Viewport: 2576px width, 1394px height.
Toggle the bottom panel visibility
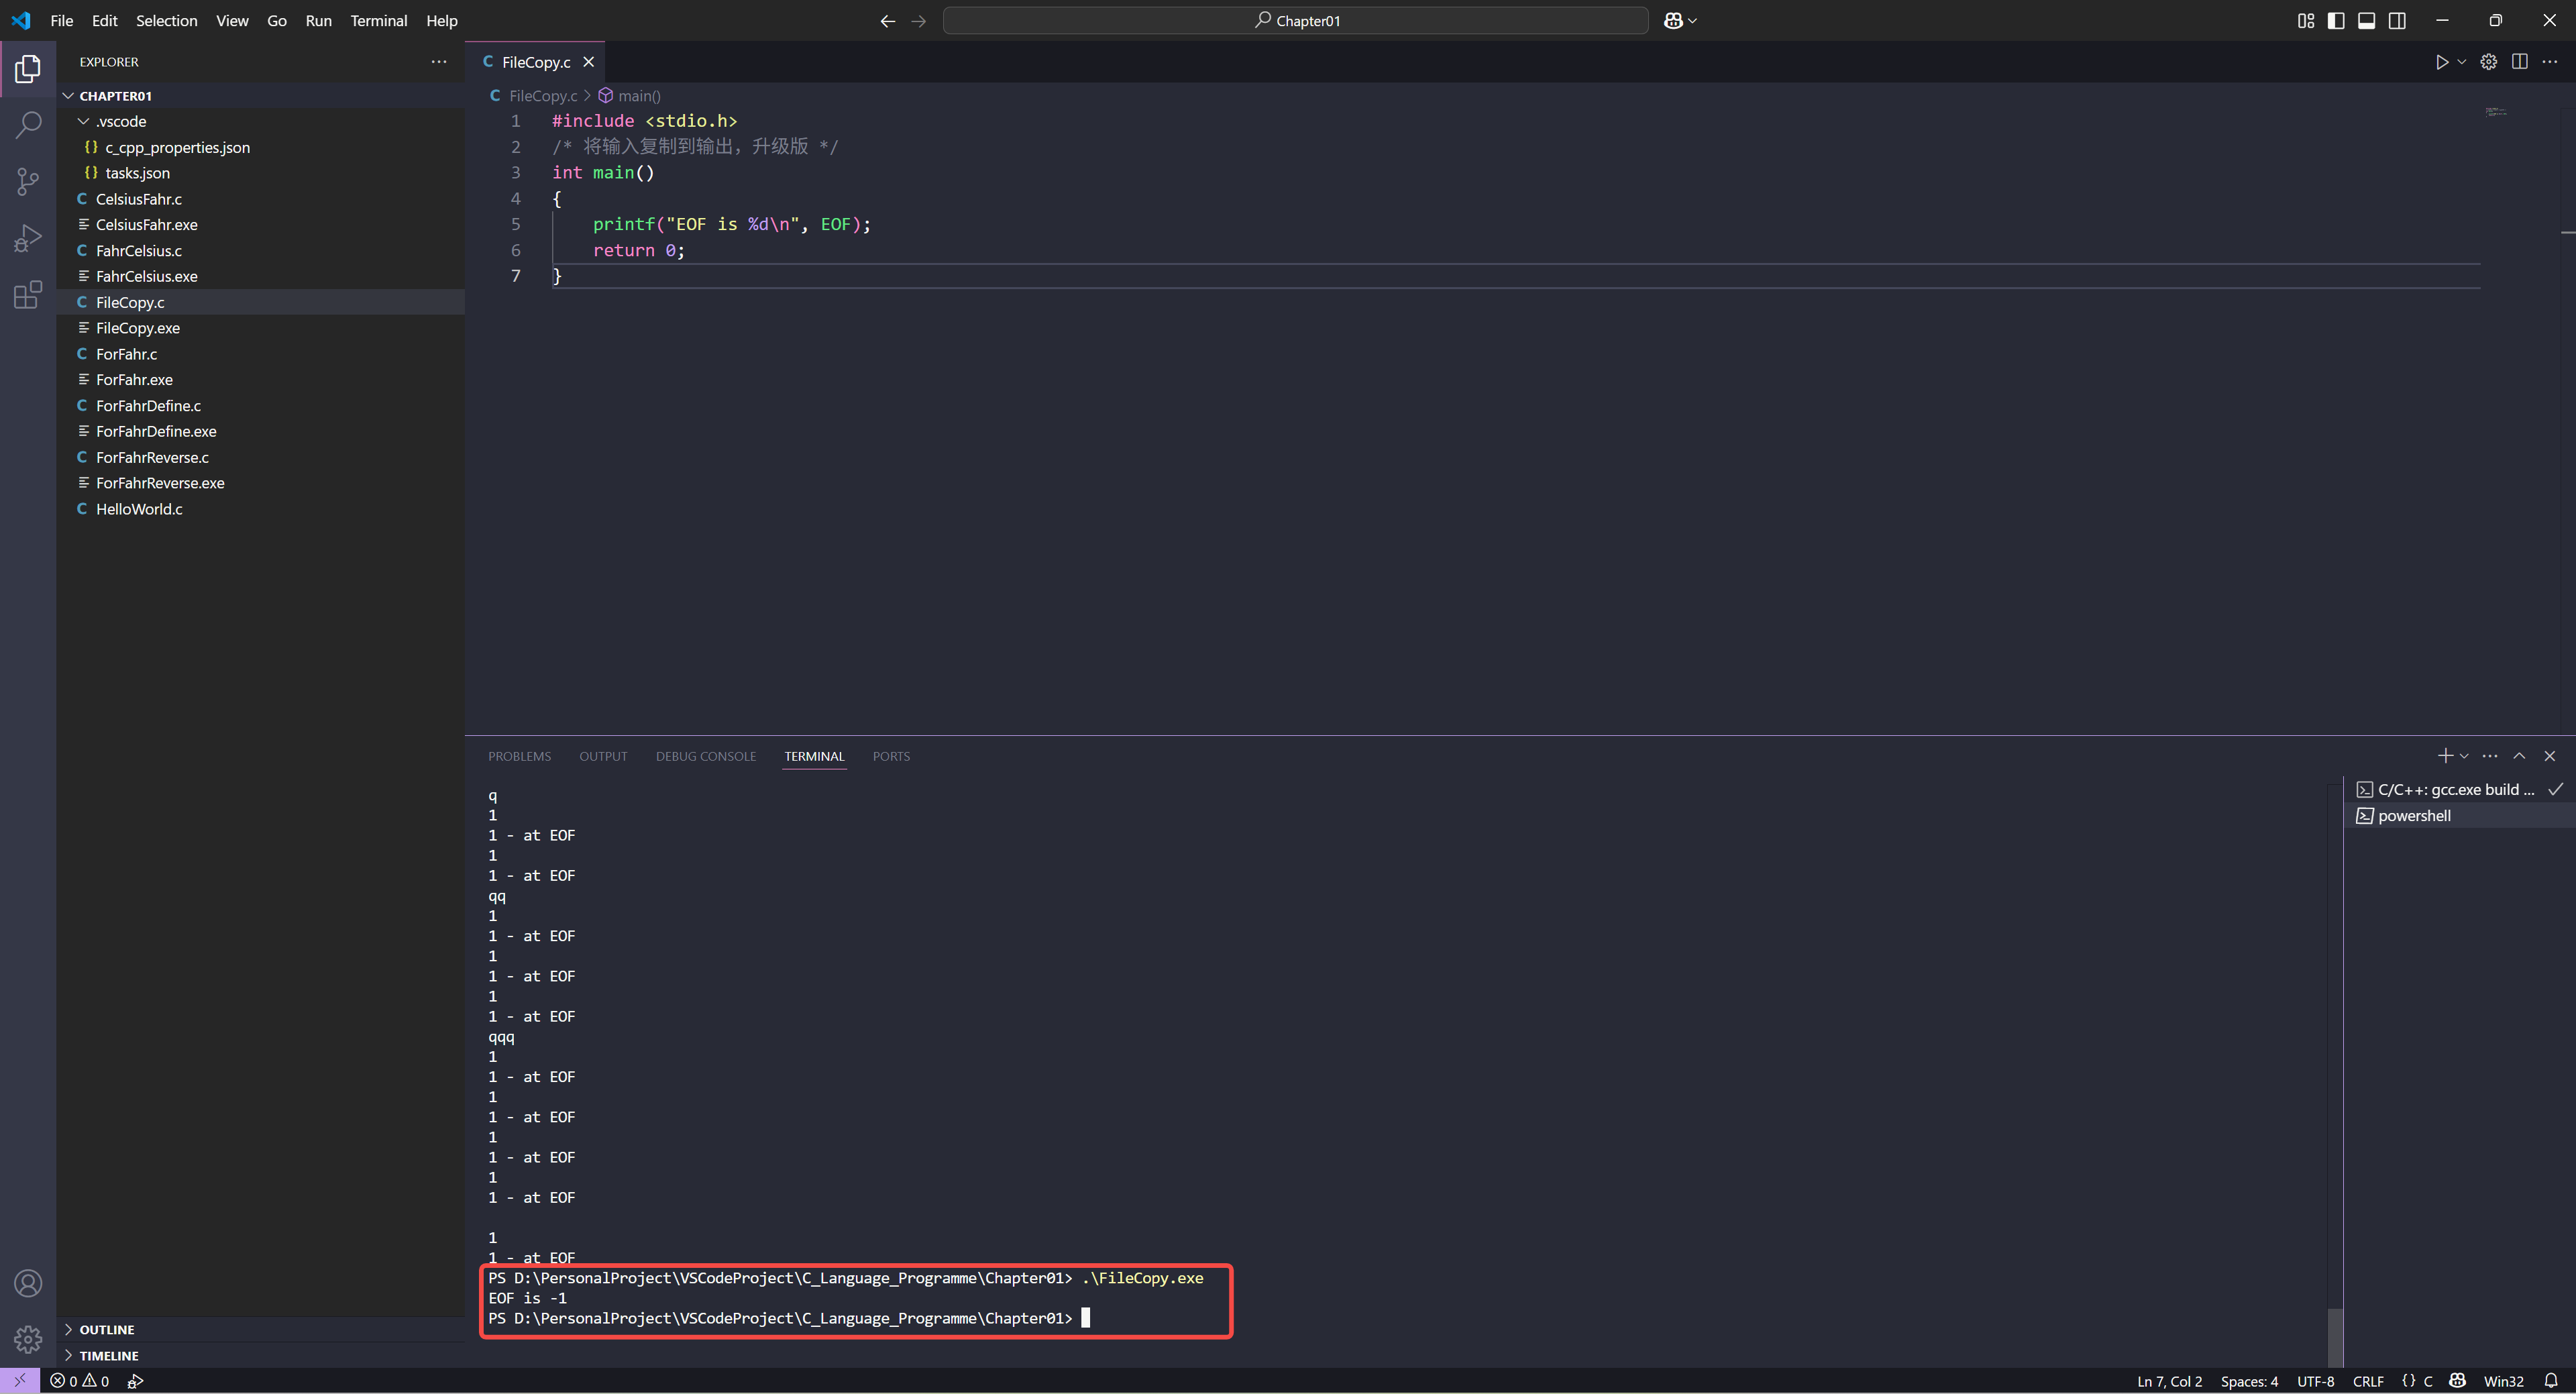tap(2366, 21)
